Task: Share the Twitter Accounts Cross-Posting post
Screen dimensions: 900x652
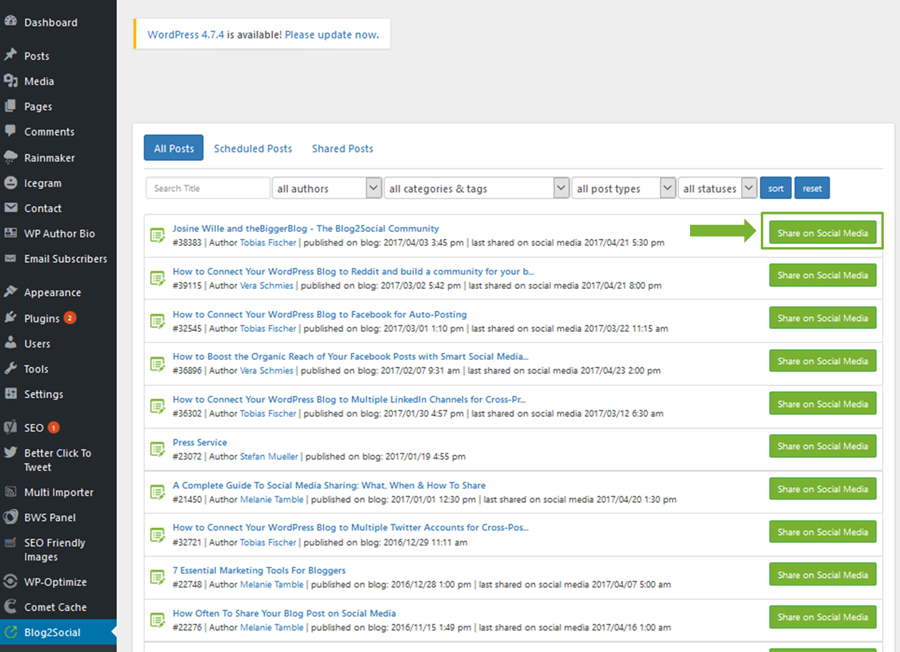Action: [823, 532]
